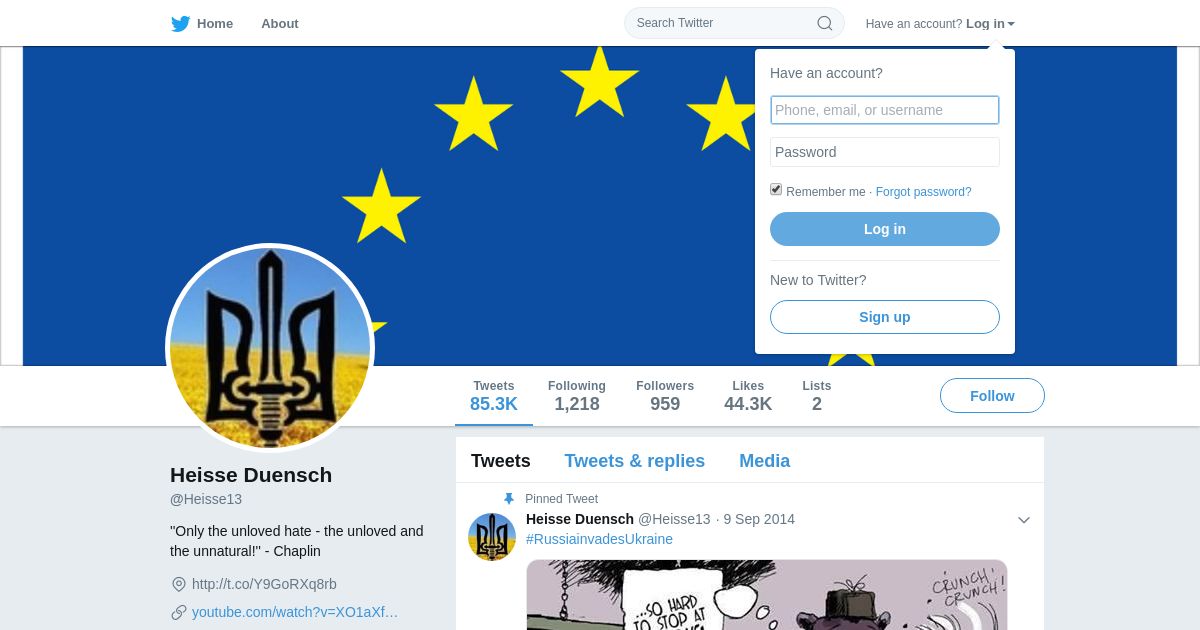Click the Follow button
This screenshot has height=630, width=1200.
click(992, 396)
